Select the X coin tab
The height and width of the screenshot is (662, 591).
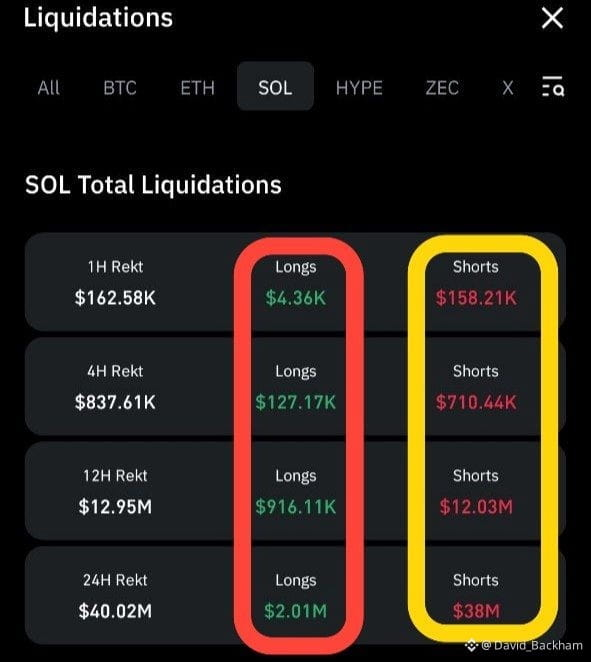click(508, 88)
